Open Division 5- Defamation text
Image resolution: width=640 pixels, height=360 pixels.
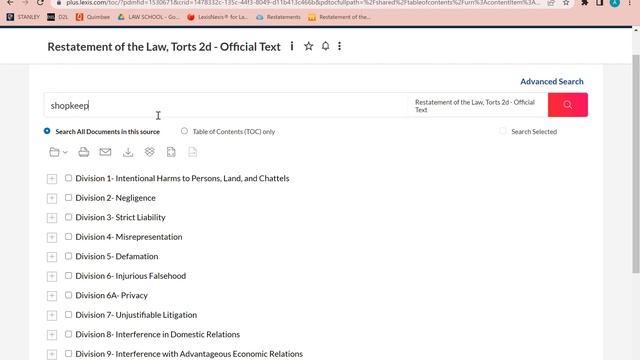pyautogui.click(x=117, y=256)
